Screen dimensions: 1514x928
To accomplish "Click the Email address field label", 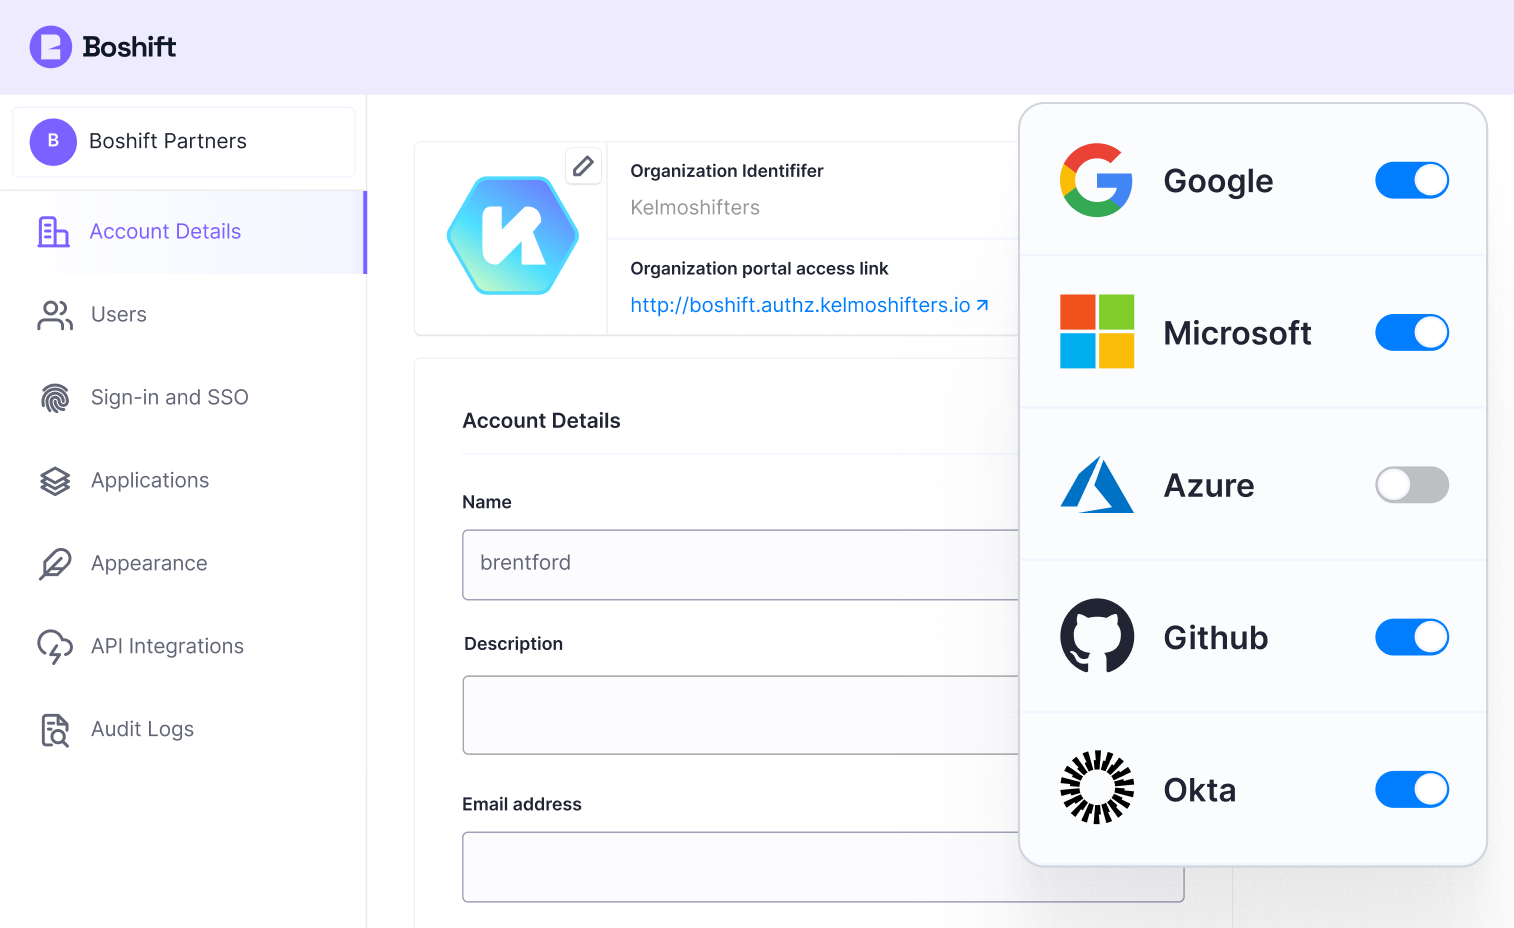I will [x=522, y=804].
